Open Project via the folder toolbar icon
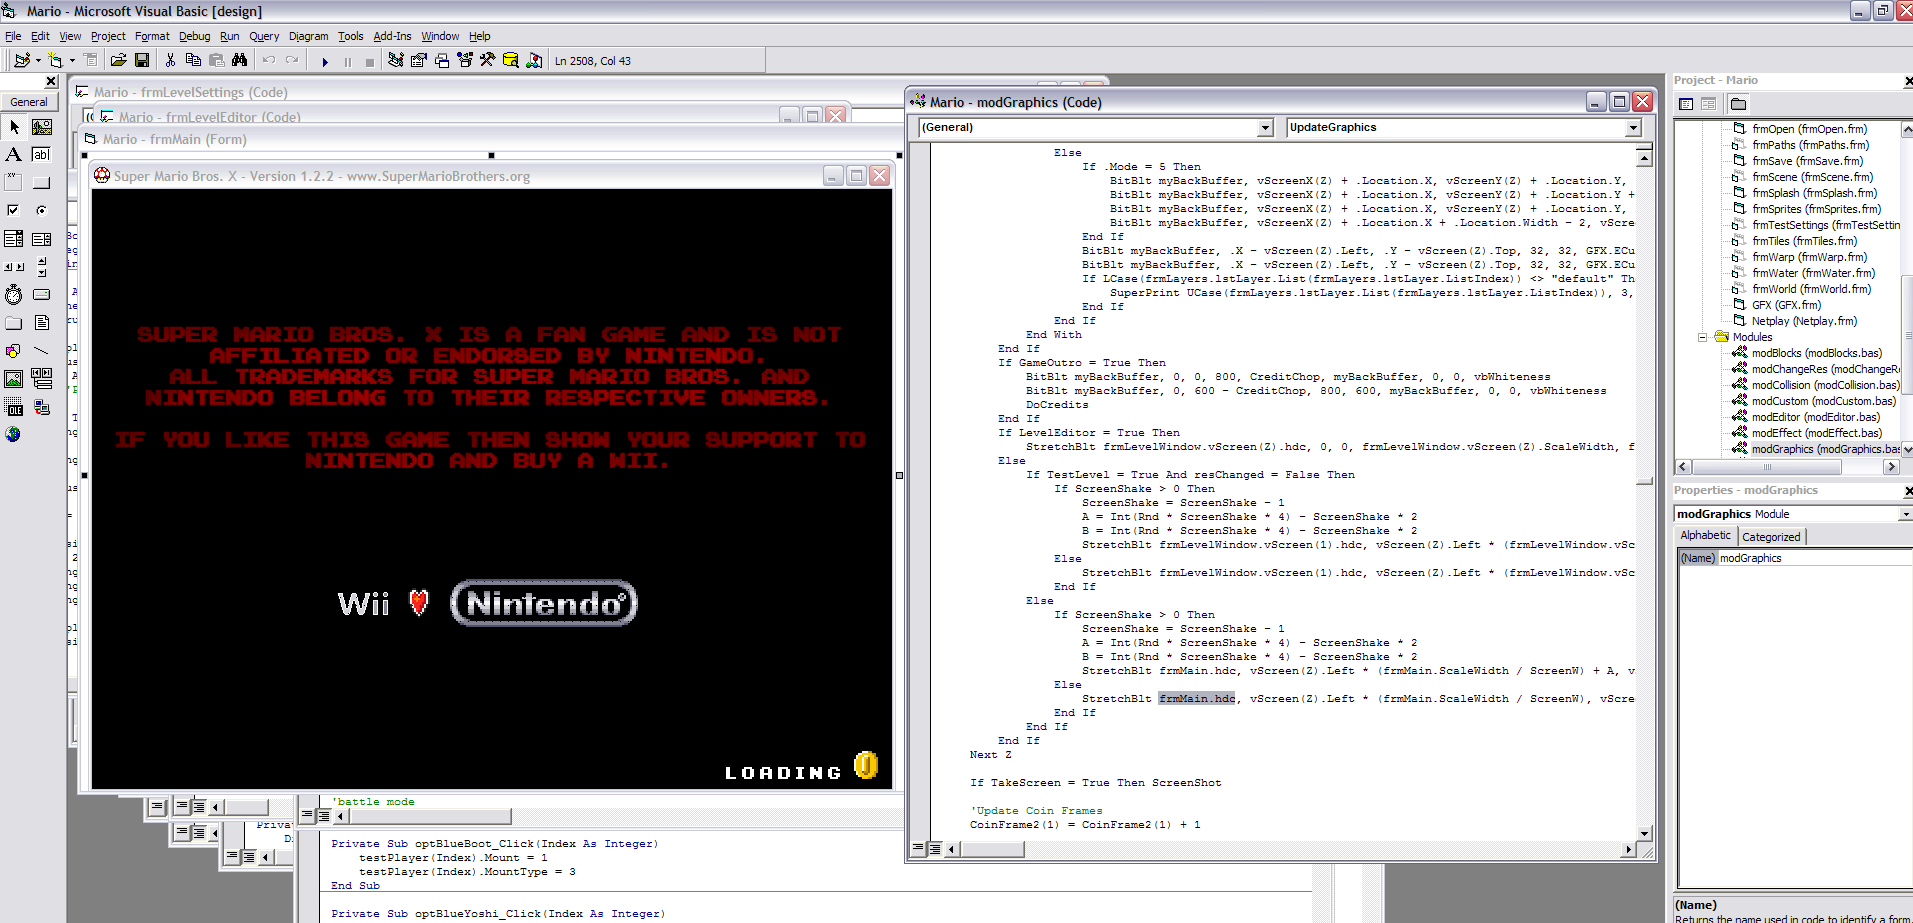The height and width of the screenshot is (923, 1913). 118,61
